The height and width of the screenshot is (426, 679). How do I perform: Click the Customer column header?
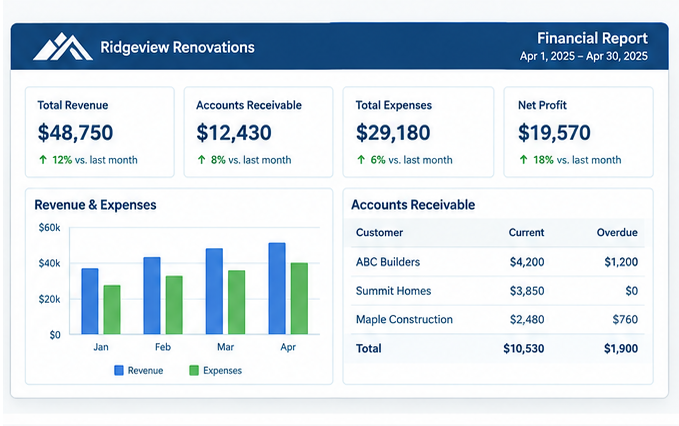(379, 232)
